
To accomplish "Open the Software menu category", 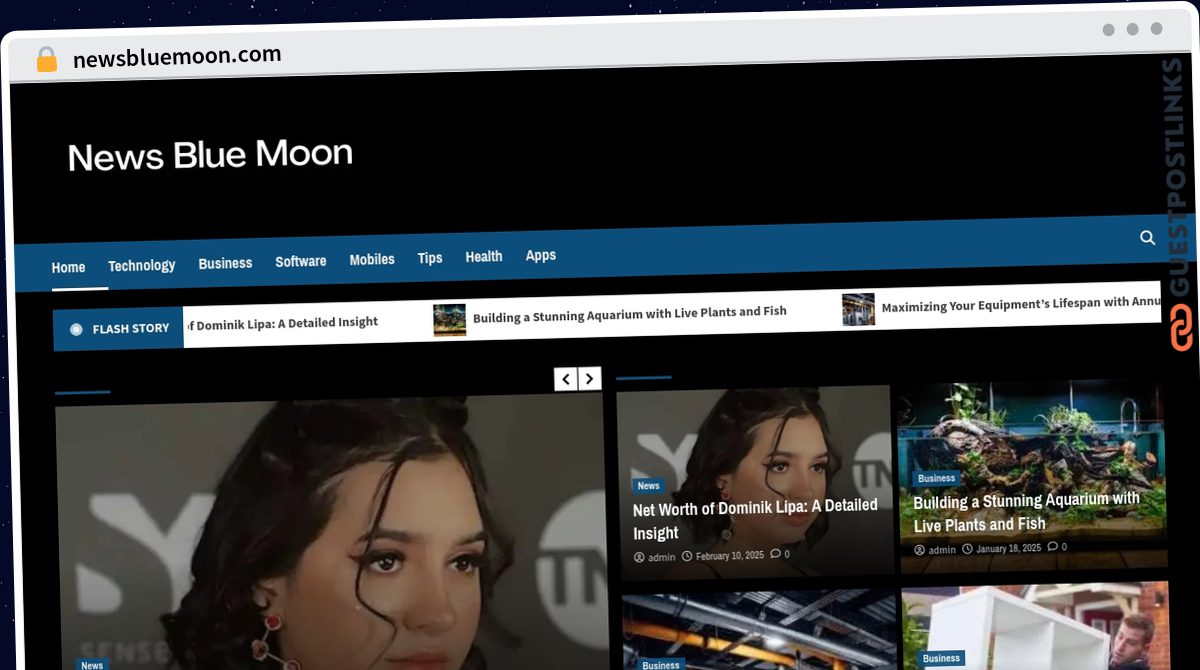I will pyautogui.click(x=301, y=261).
